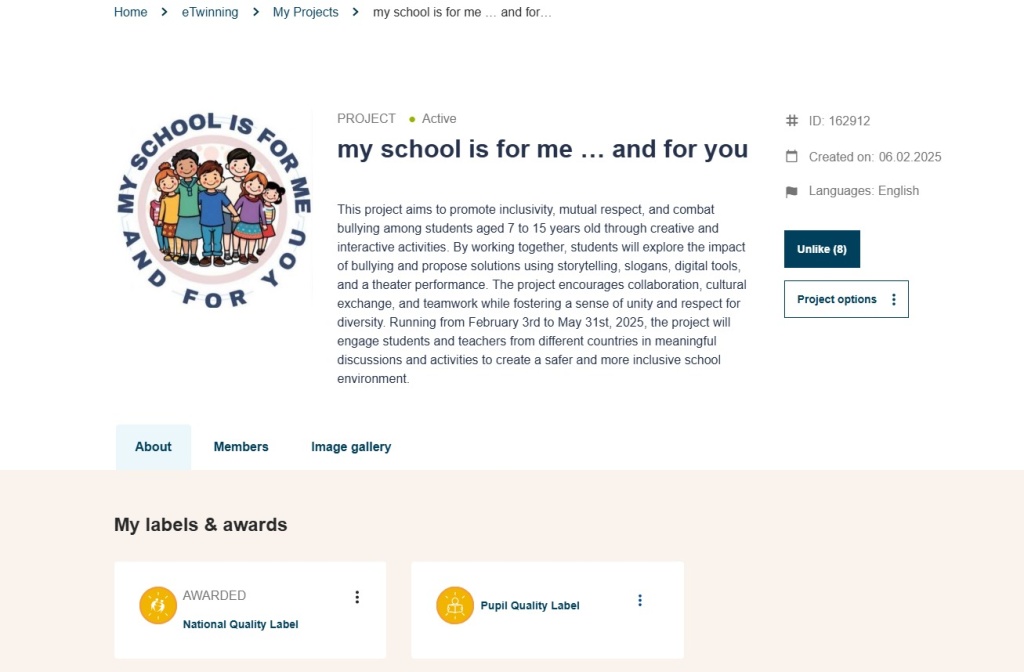1024x672 pixels.
Task: Click the green Active status dot
Action: pos(412,119)
